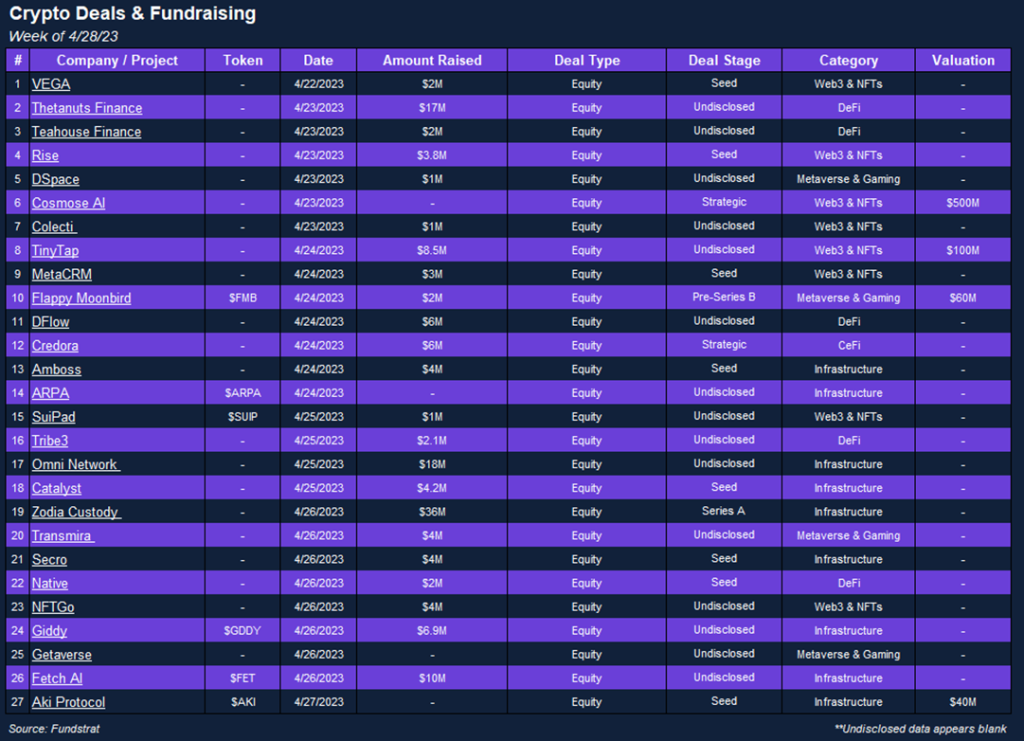Click the Native link
Image resolution: width=1024 pixels, height=741 pixels.
point(50,584)
